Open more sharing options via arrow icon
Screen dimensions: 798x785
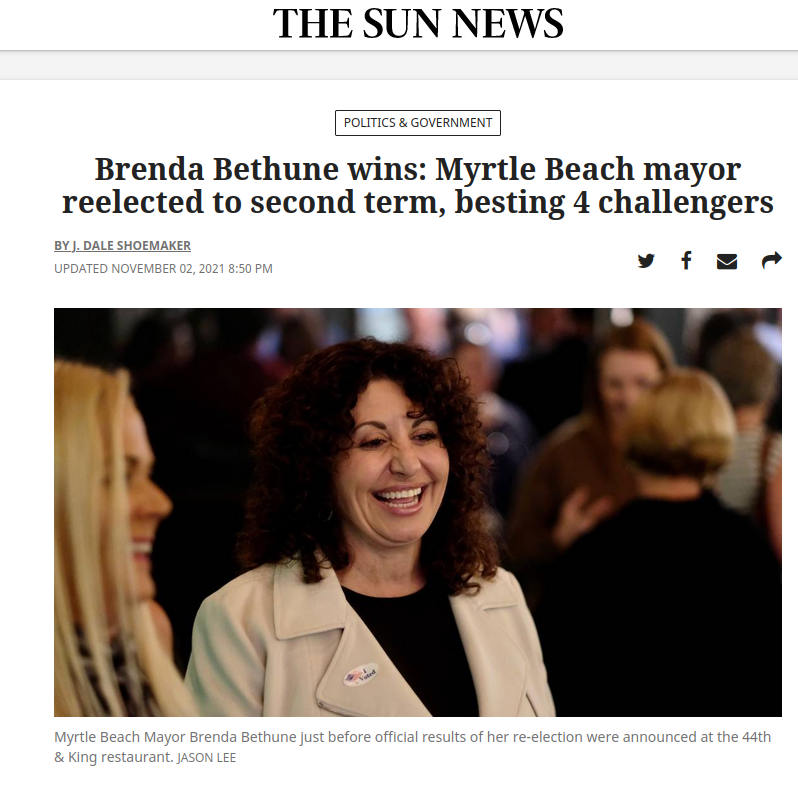click(772, 260)
